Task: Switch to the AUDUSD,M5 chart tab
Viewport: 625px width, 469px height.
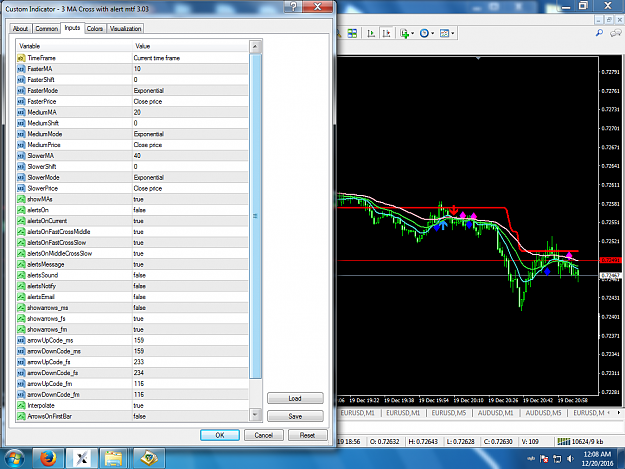Action: pyautogui.click(x=543, y=413)
